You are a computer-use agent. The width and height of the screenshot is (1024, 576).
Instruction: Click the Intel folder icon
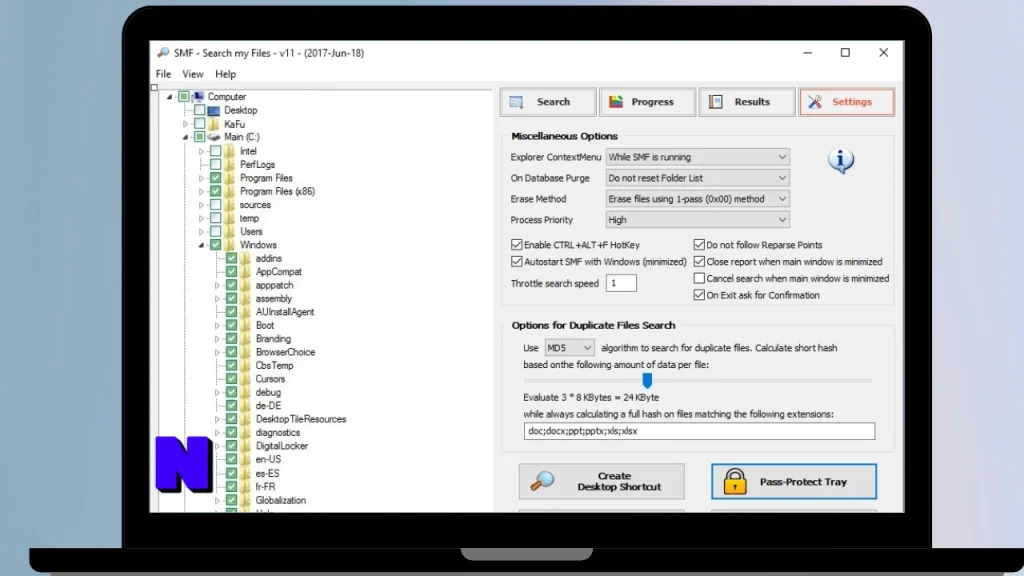coord(229,151)
